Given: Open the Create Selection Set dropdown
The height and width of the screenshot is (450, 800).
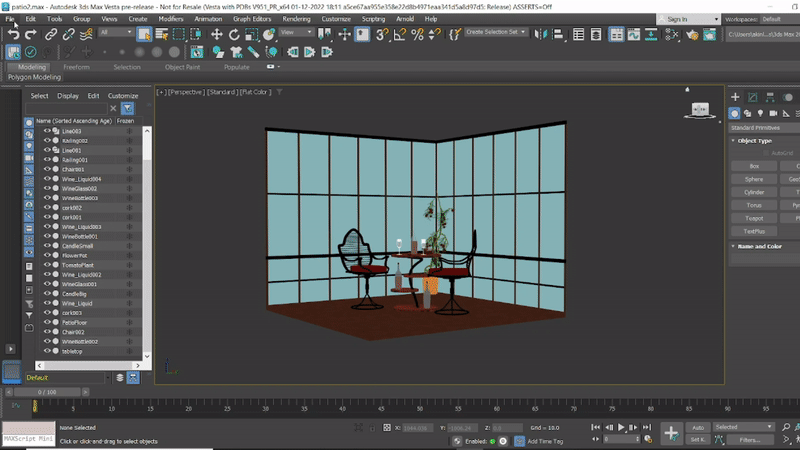Looking at the screenshot, I should (x=496, y=32).
